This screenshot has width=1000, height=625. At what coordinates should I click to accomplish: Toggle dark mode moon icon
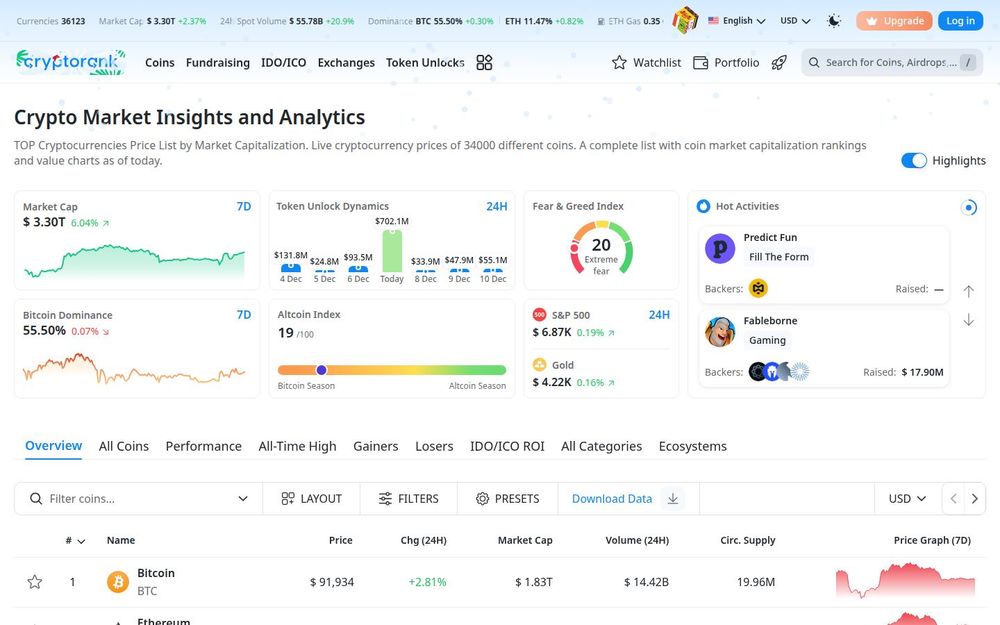(834, 21)
